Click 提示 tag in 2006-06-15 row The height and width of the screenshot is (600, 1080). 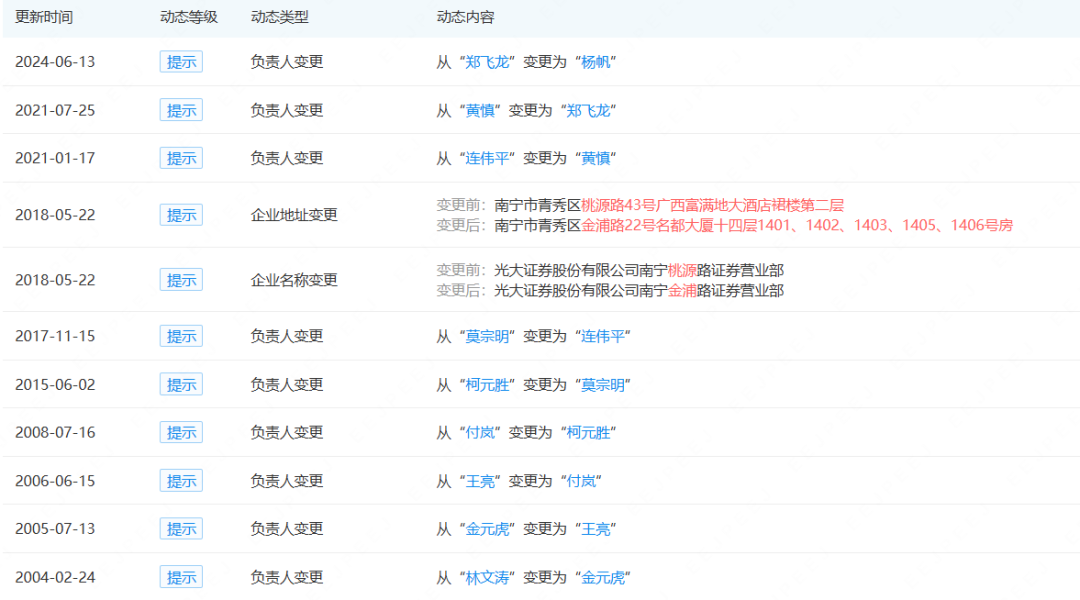181,481
